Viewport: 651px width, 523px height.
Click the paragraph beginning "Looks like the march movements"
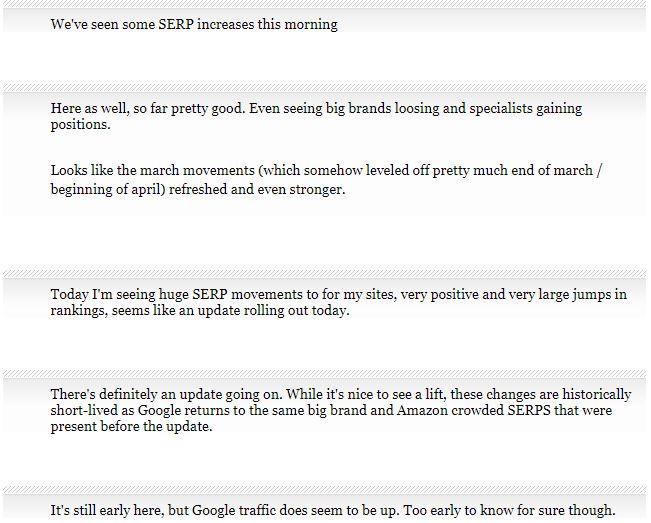327,180
